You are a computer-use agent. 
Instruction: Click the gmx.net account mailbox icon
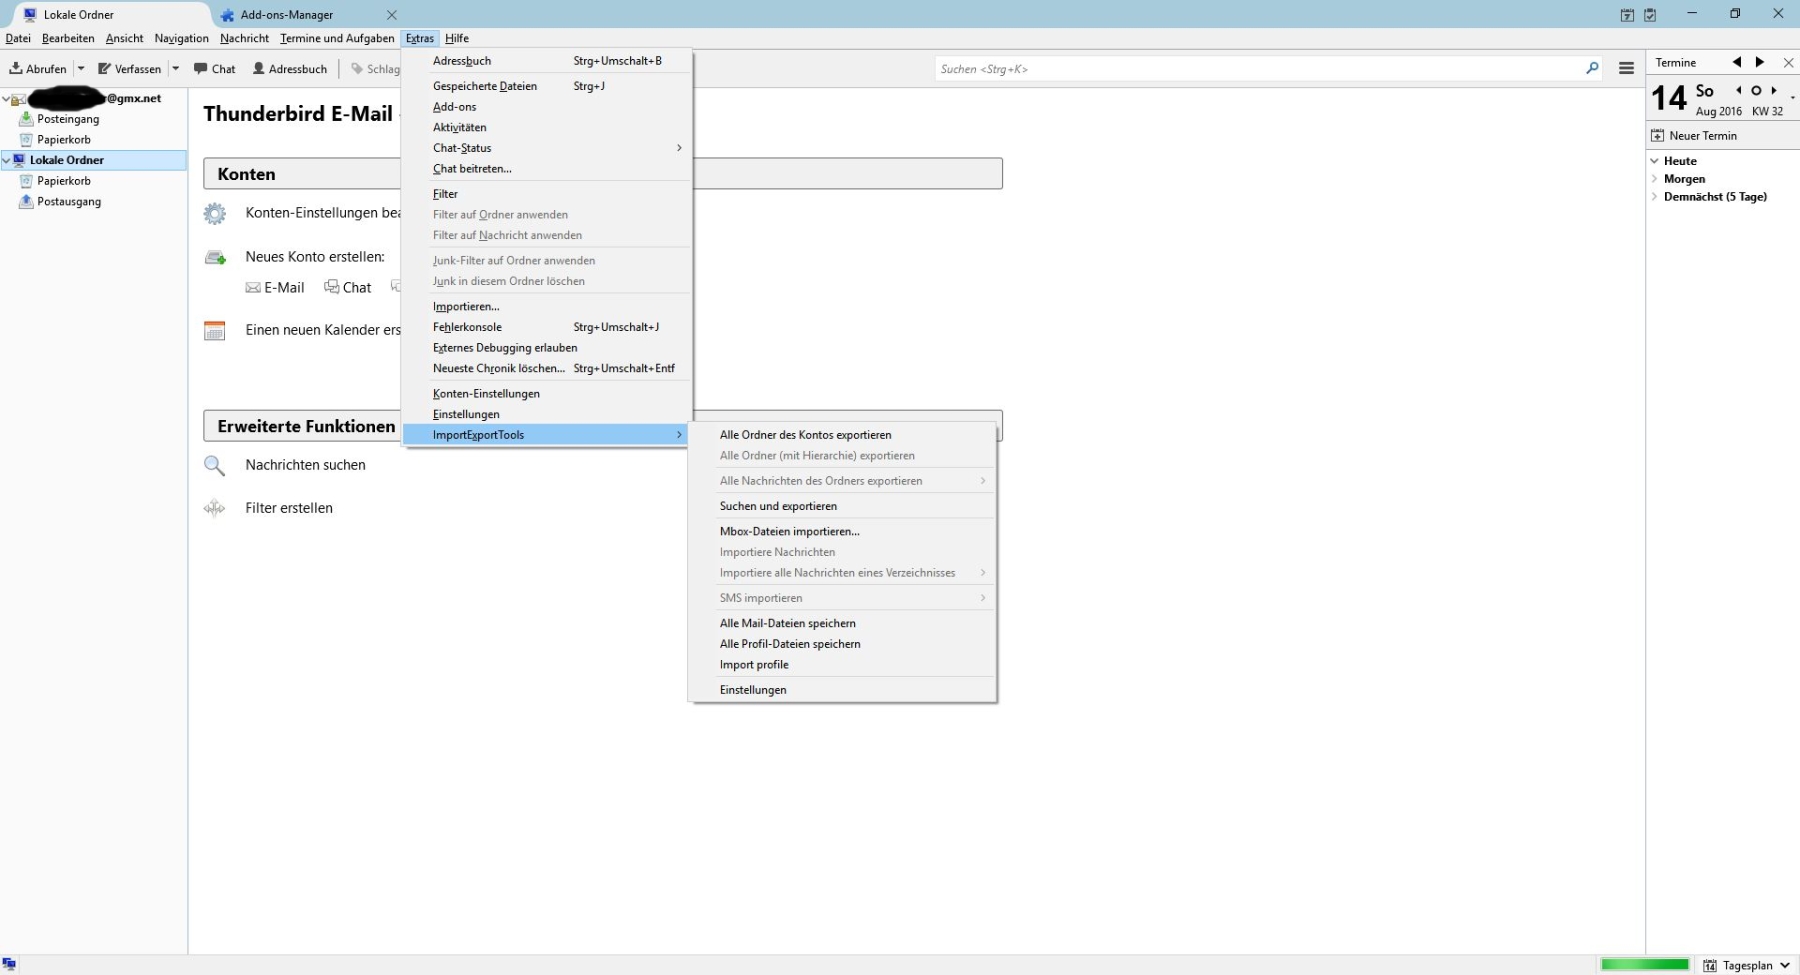click(19, 99)
